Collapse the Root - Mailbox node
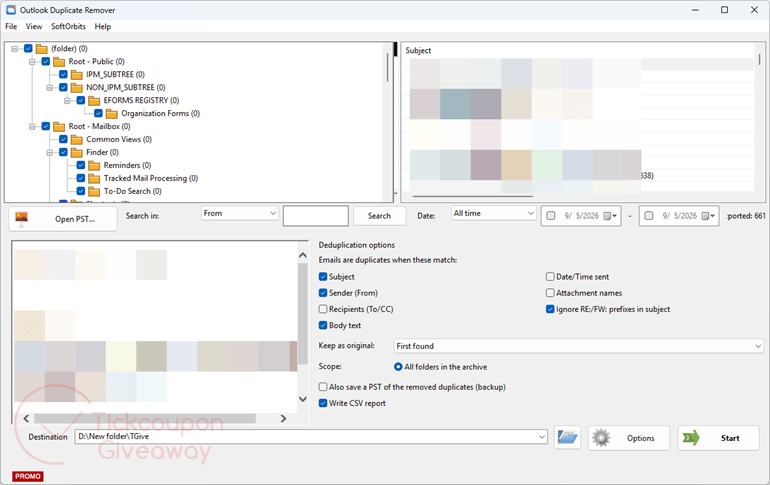Image resolution: width=770 pixels, height=485 pixels. [32, 126]
